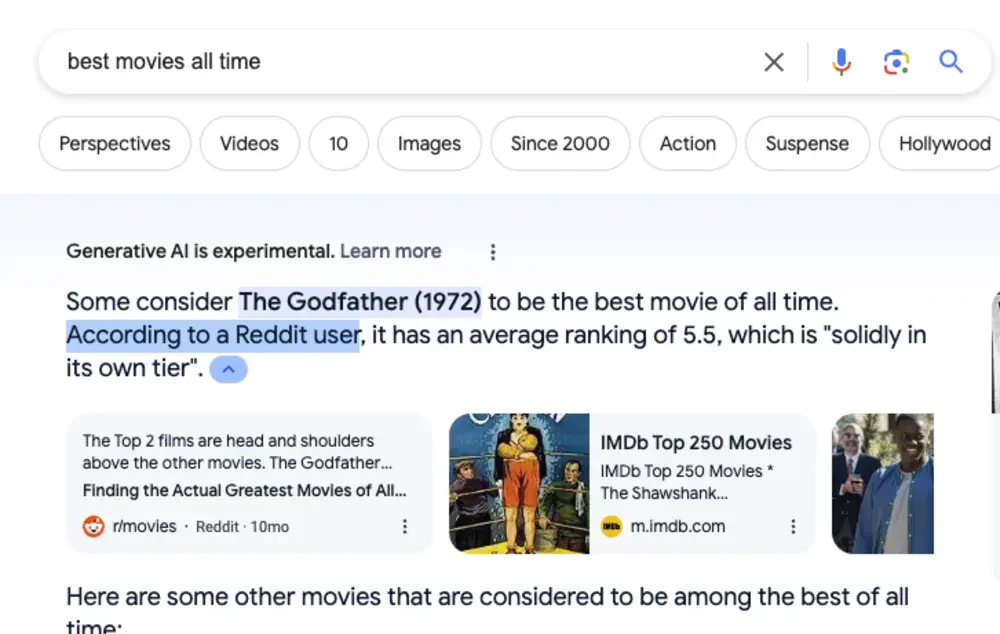The height and width of the screenshot is (634, 1000).
Task: Click the 'r/movies' source label
Action: [144, 526]
